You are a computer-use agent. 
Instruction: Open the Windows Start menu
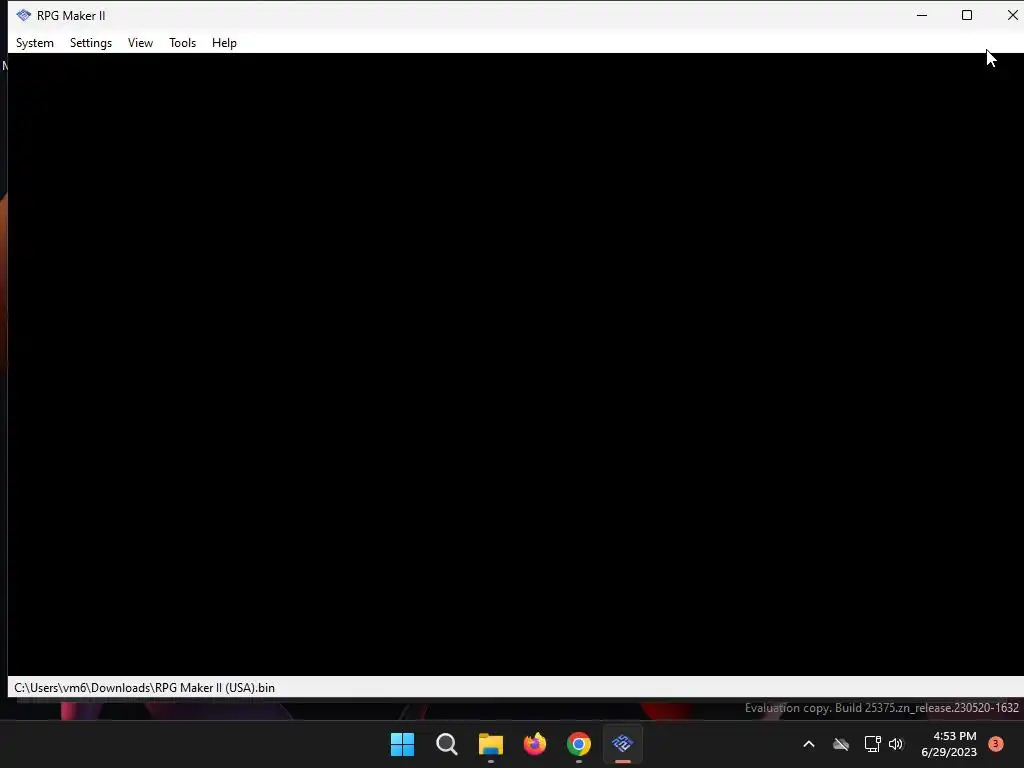point(402,744)
